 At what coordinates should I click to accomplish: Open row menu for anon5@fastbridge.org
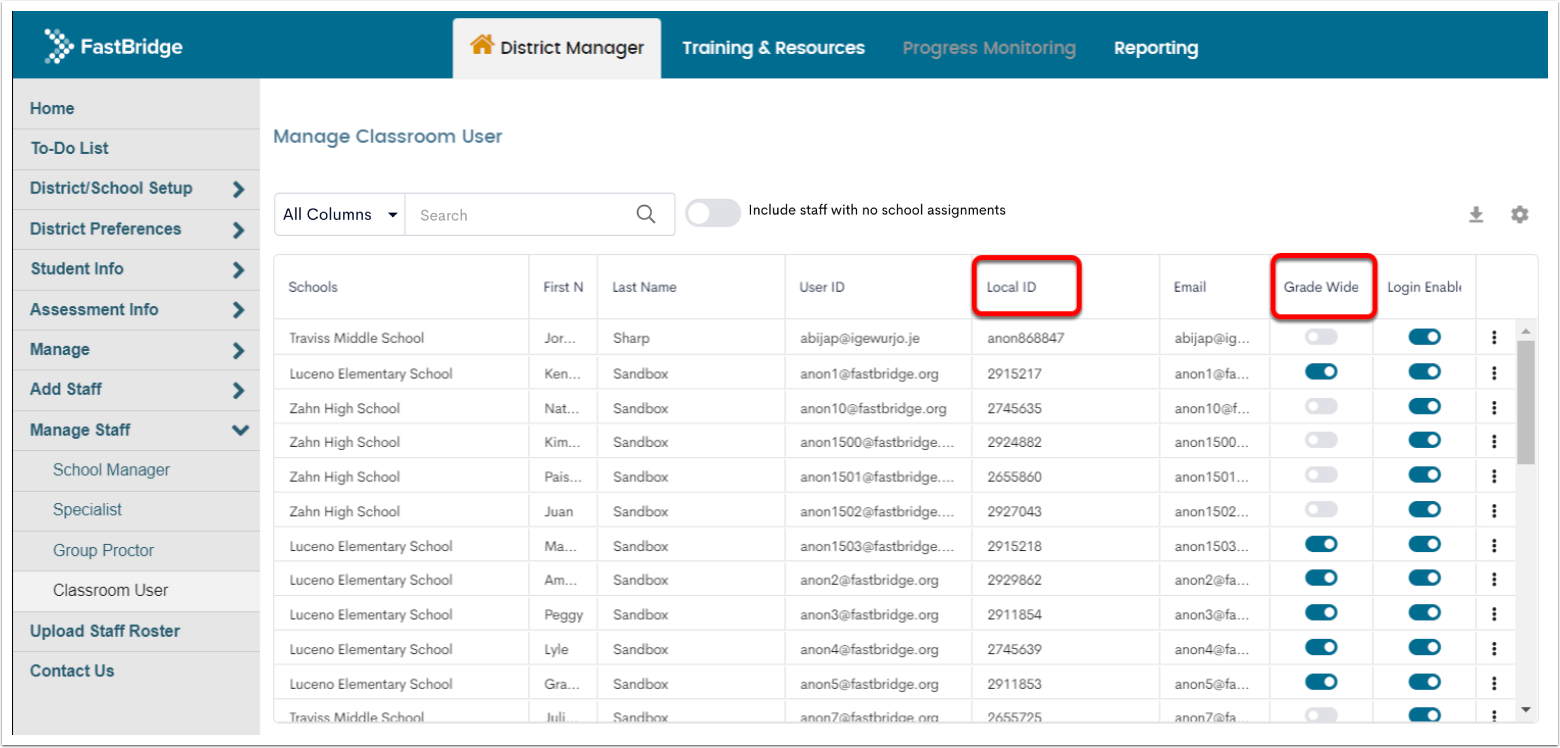pos(1494,684)
